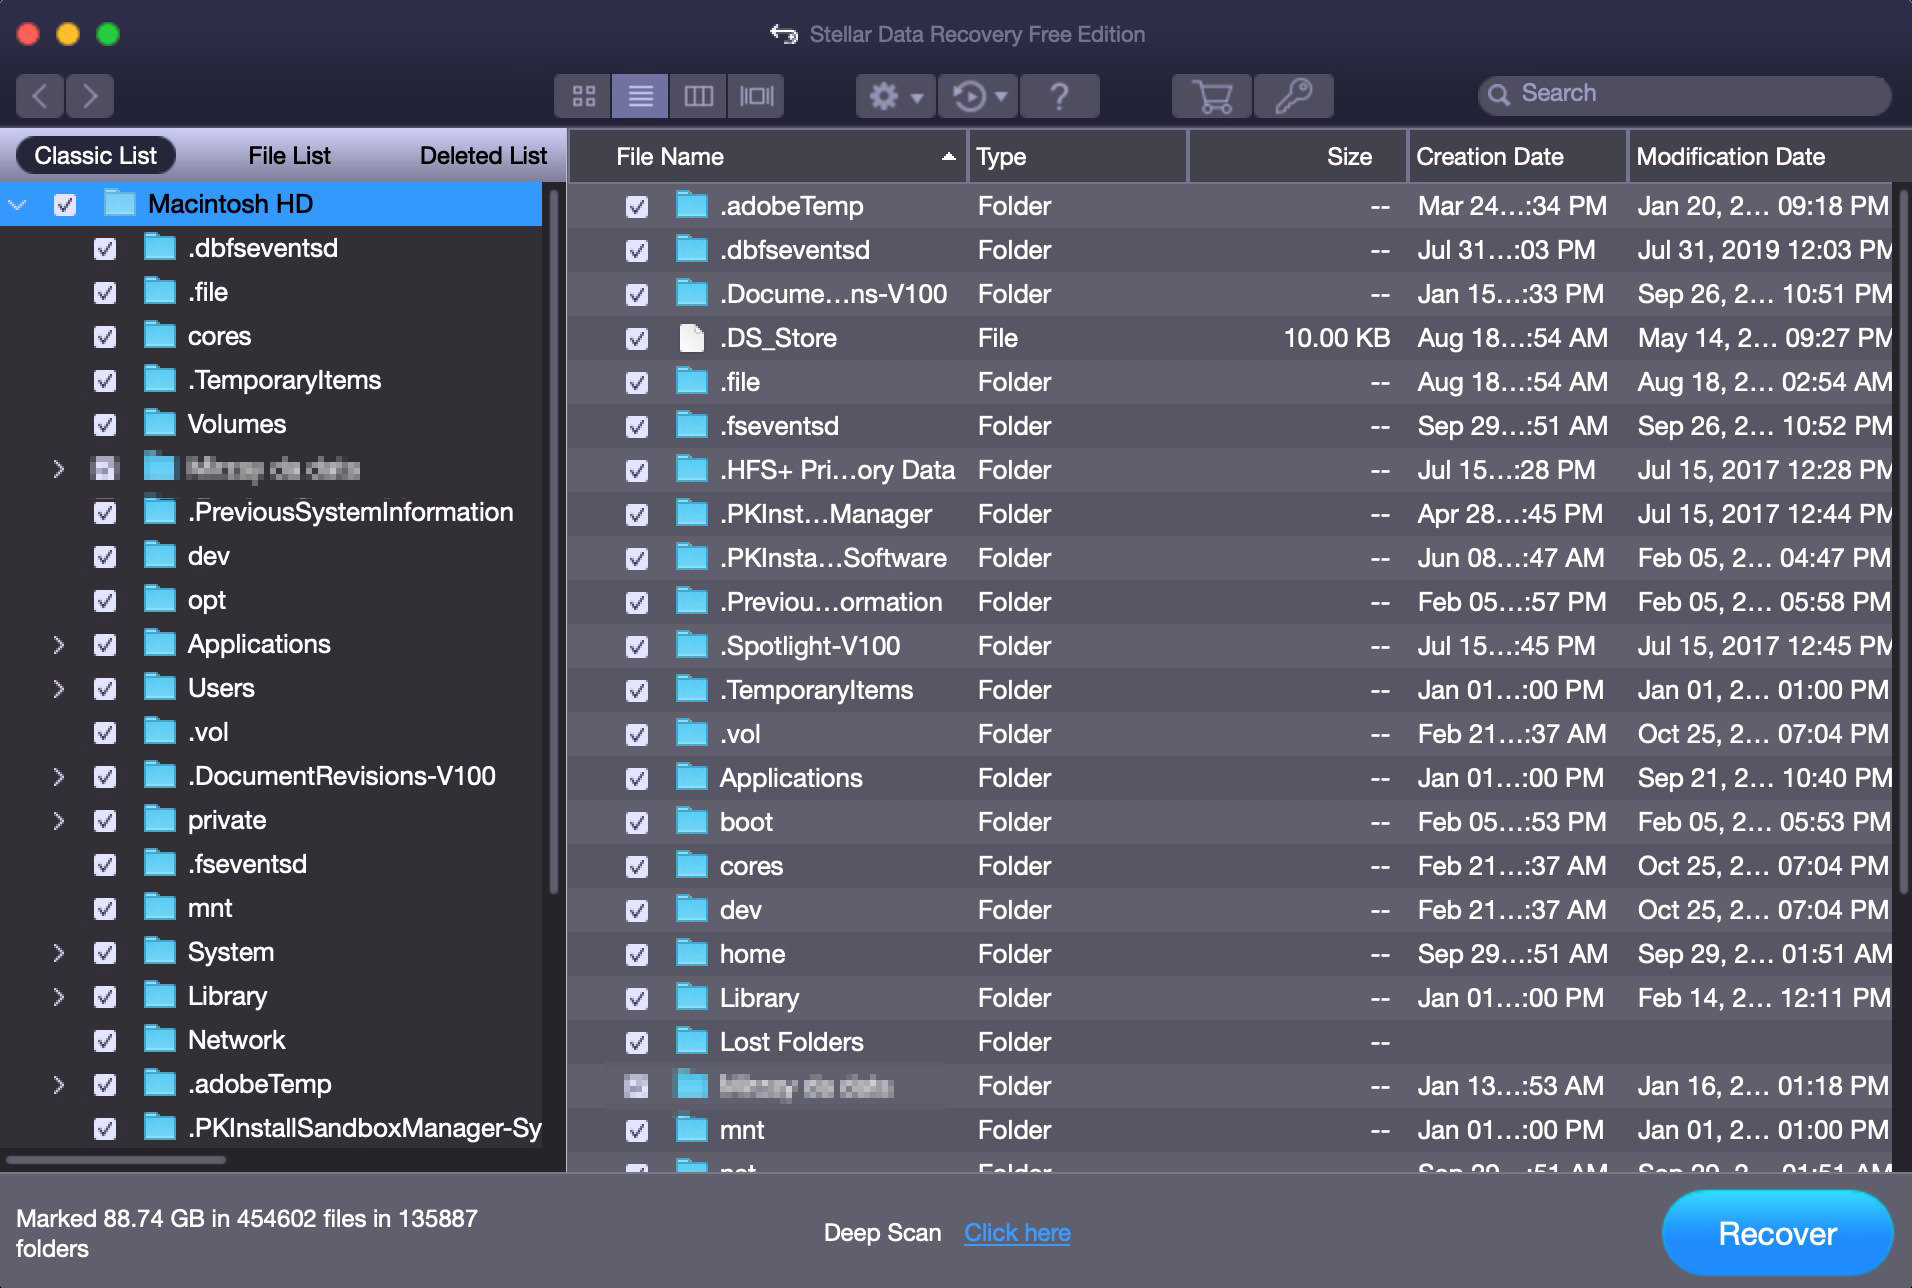Expand the System folder in the tree
The width and height of the screenshot is (1912, 1288).
point(58,953)
